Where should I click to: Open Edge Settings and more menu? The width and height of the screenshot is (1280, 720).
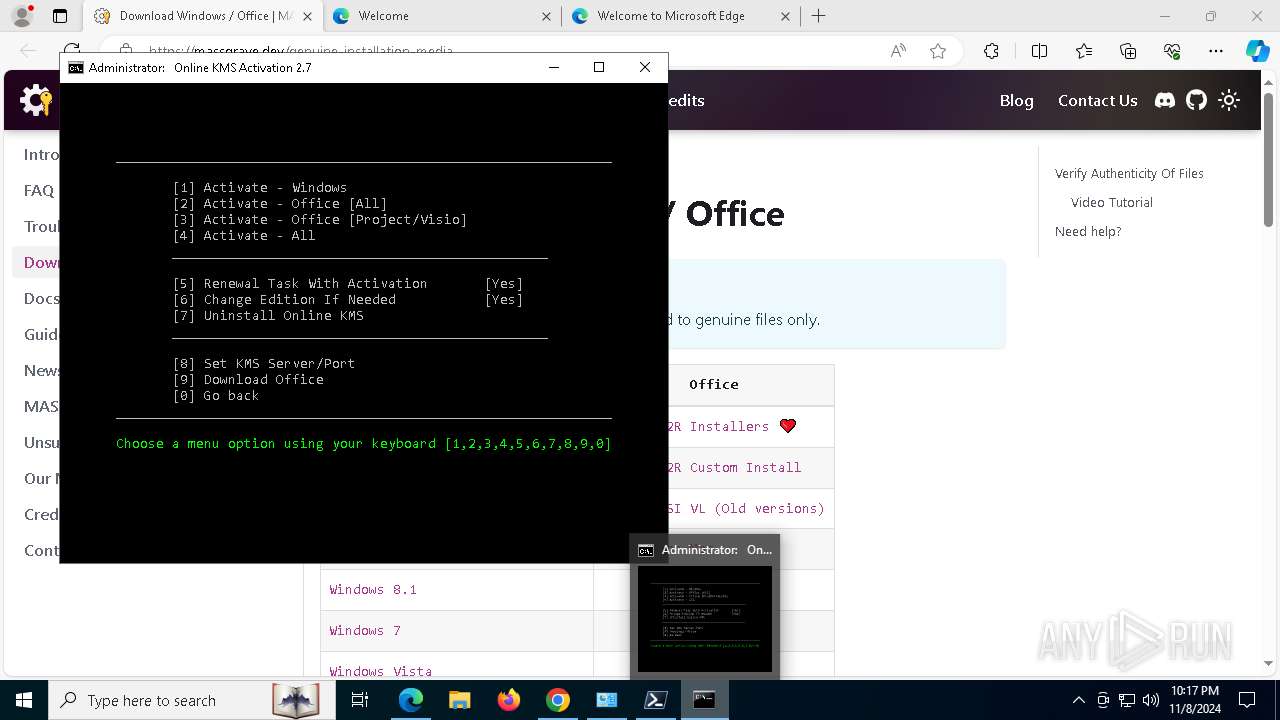pyautogui.click(x=1216, y=51)
